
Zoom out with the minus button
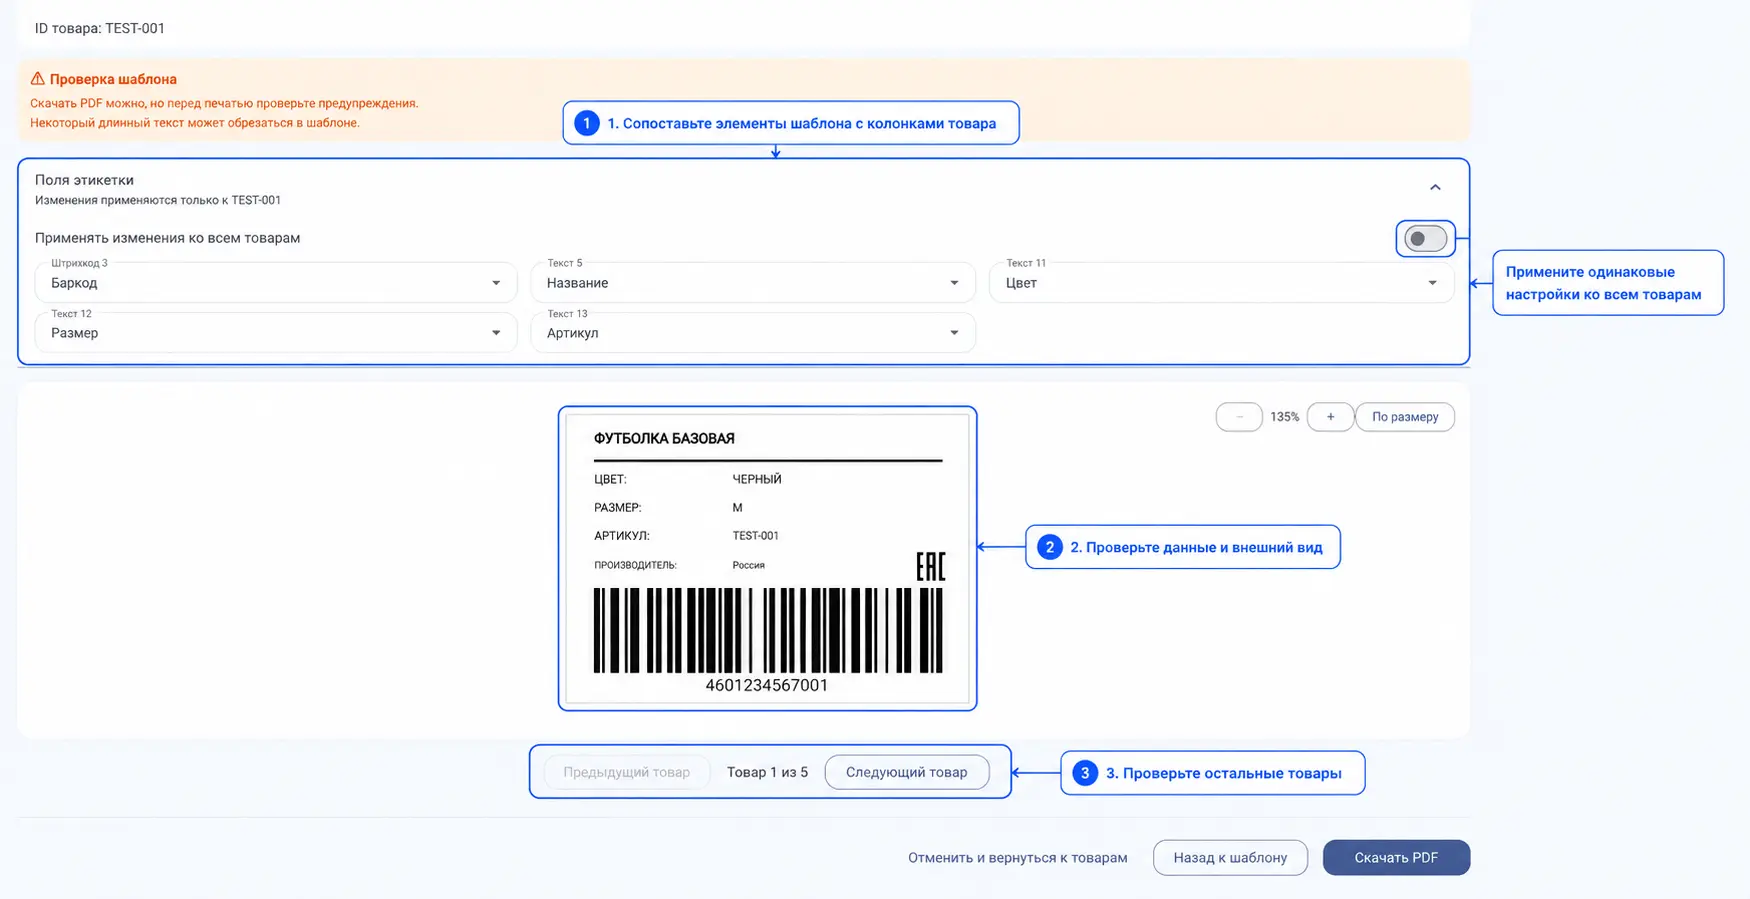(1239, 417)
